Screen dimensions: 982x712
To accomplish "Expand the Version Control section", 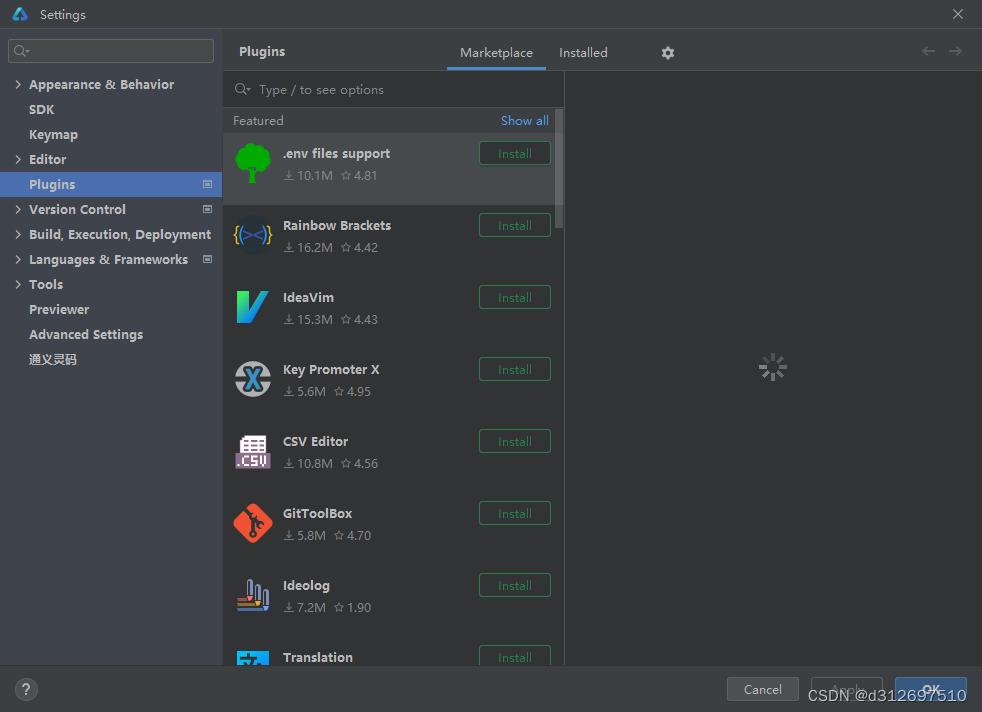I will pos(18,209).
